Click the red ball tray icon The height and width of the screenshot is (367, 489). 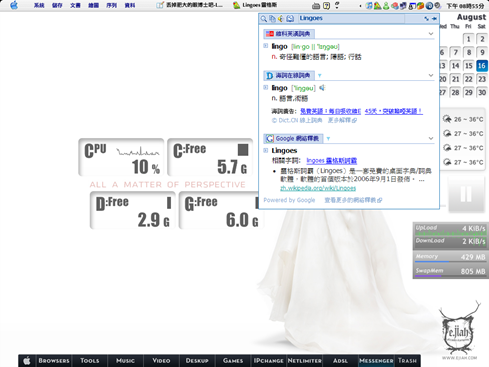pyautogui.click(x=395, y=6)
